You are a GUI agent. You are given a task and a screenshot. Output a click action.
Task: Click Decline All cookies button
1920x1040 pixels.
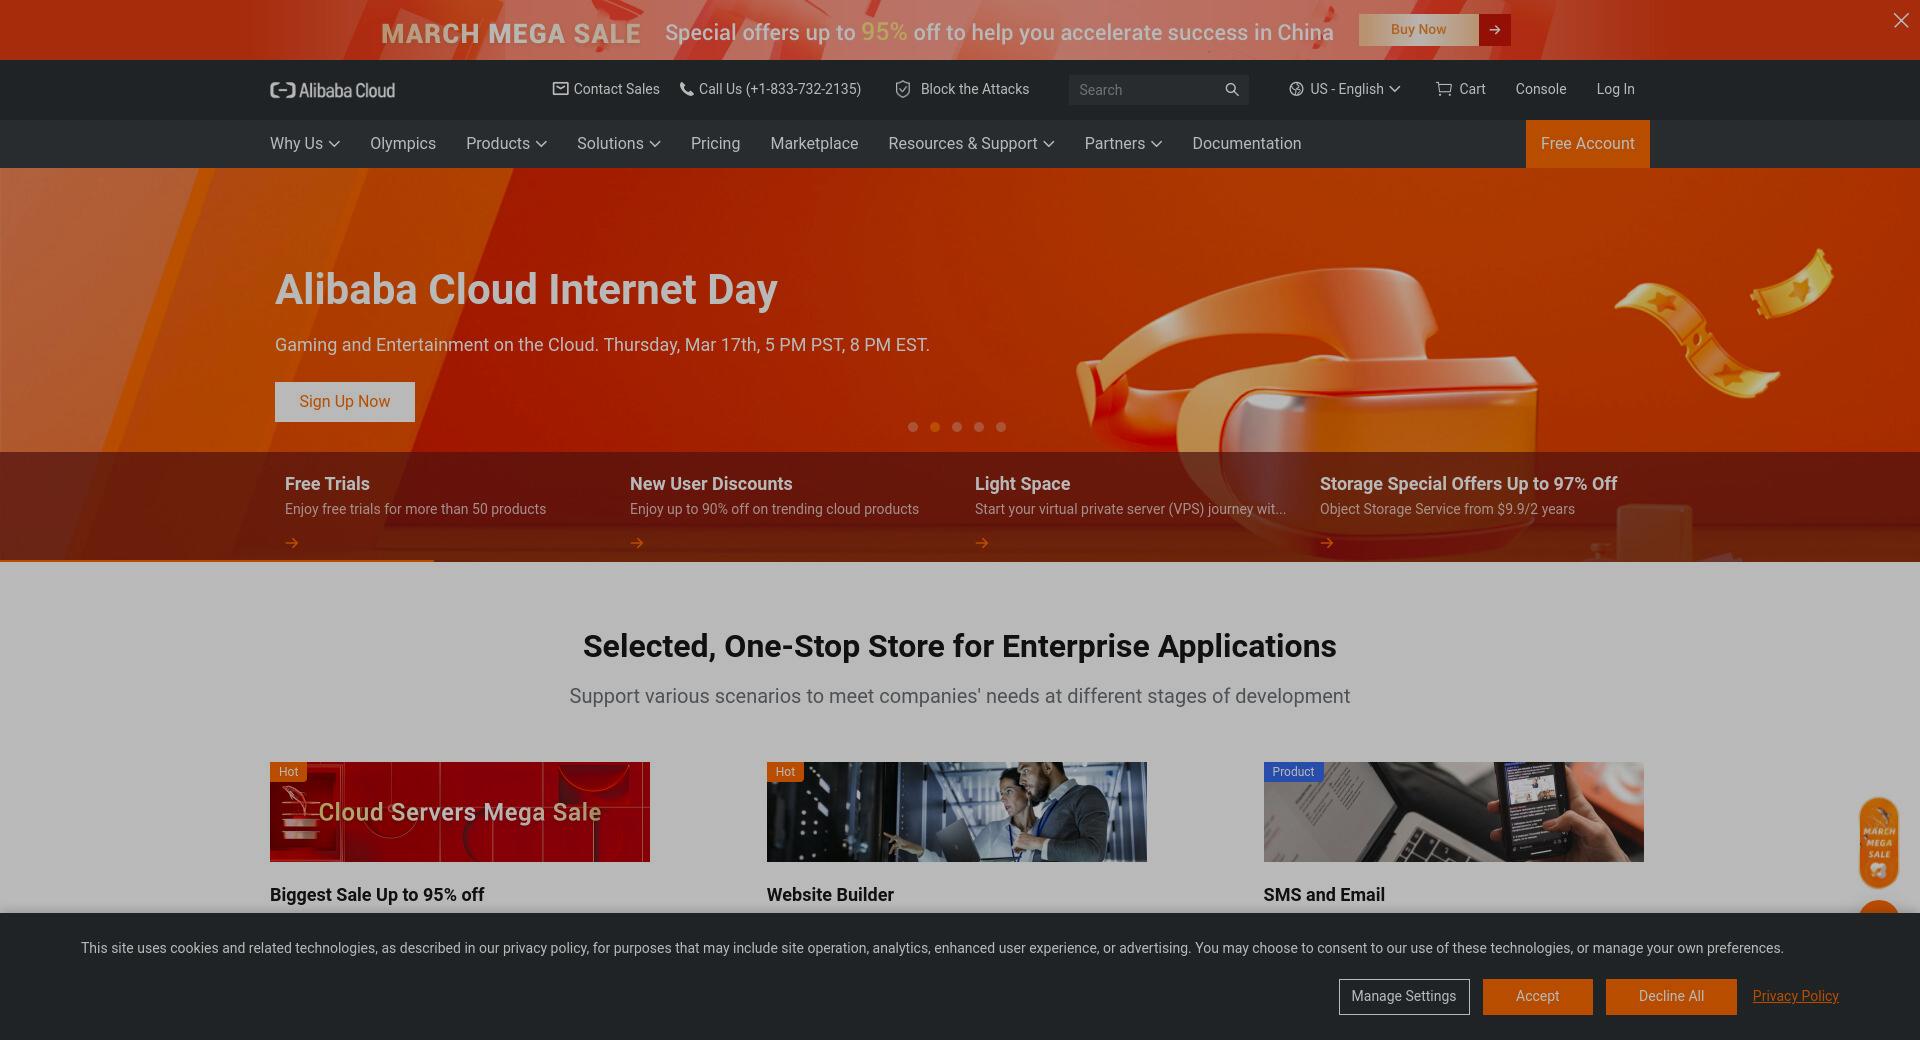1671,997
